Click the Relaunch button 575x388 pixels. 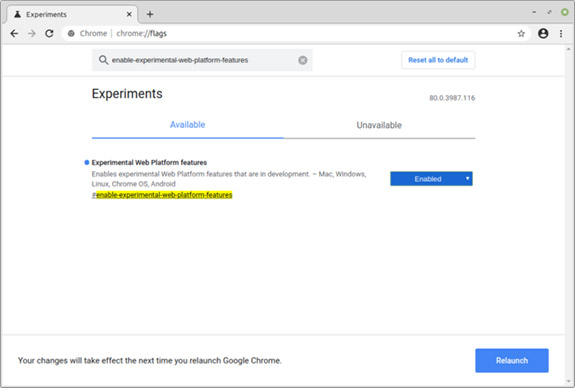tap(512, 360)
